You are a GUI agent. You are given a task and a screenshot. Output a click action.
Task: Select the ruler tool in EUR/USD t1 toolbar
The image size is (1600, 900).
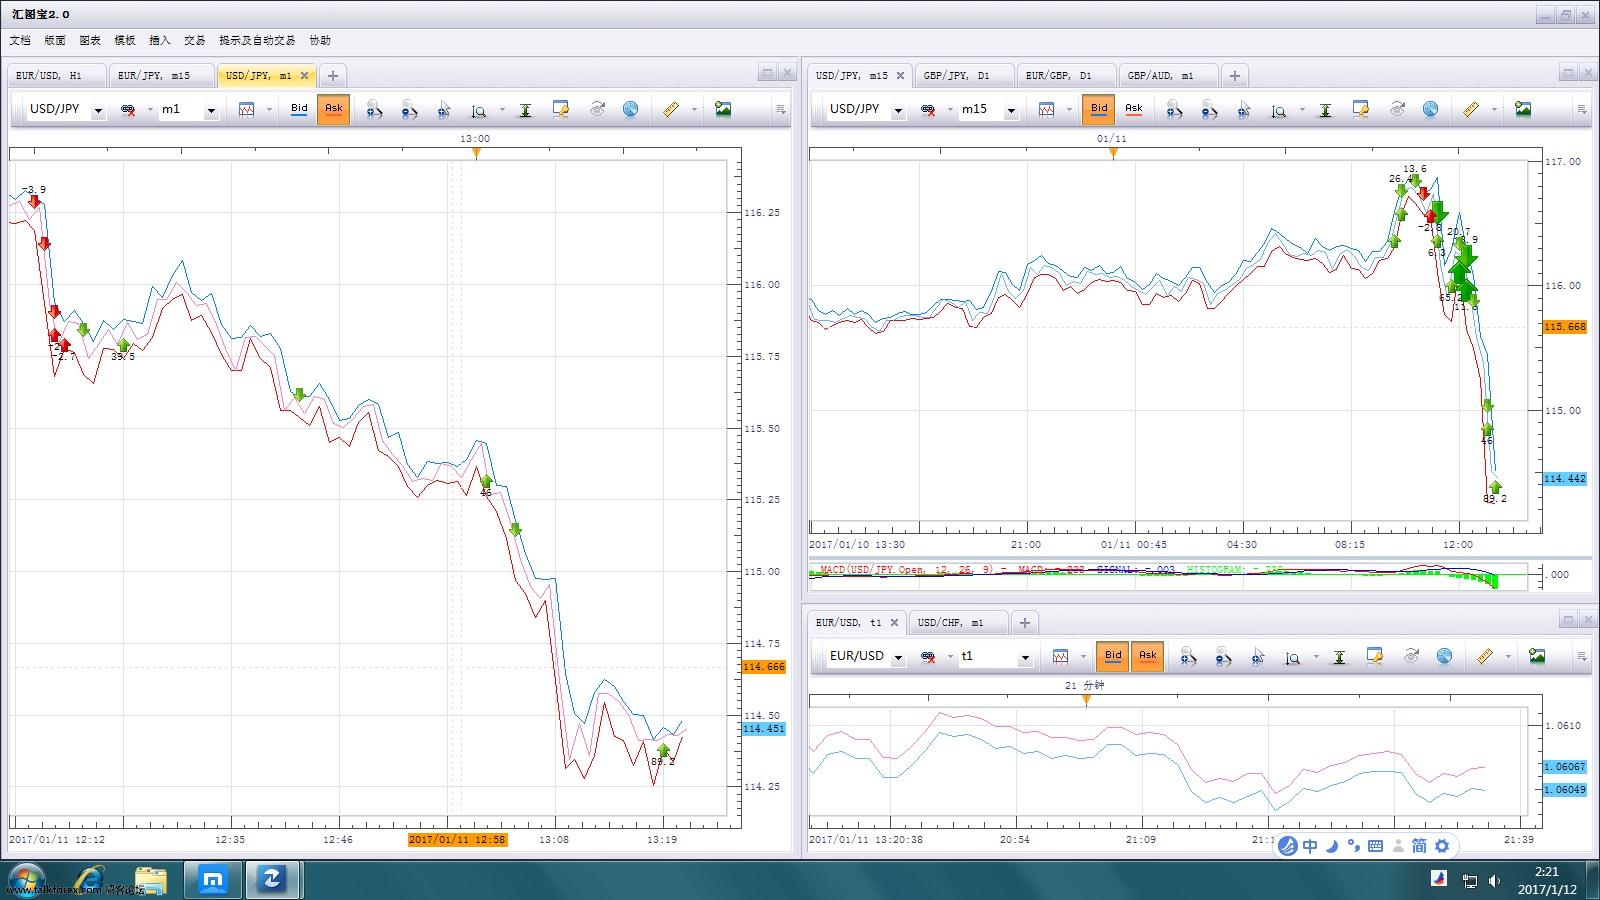click(1485, 656)
